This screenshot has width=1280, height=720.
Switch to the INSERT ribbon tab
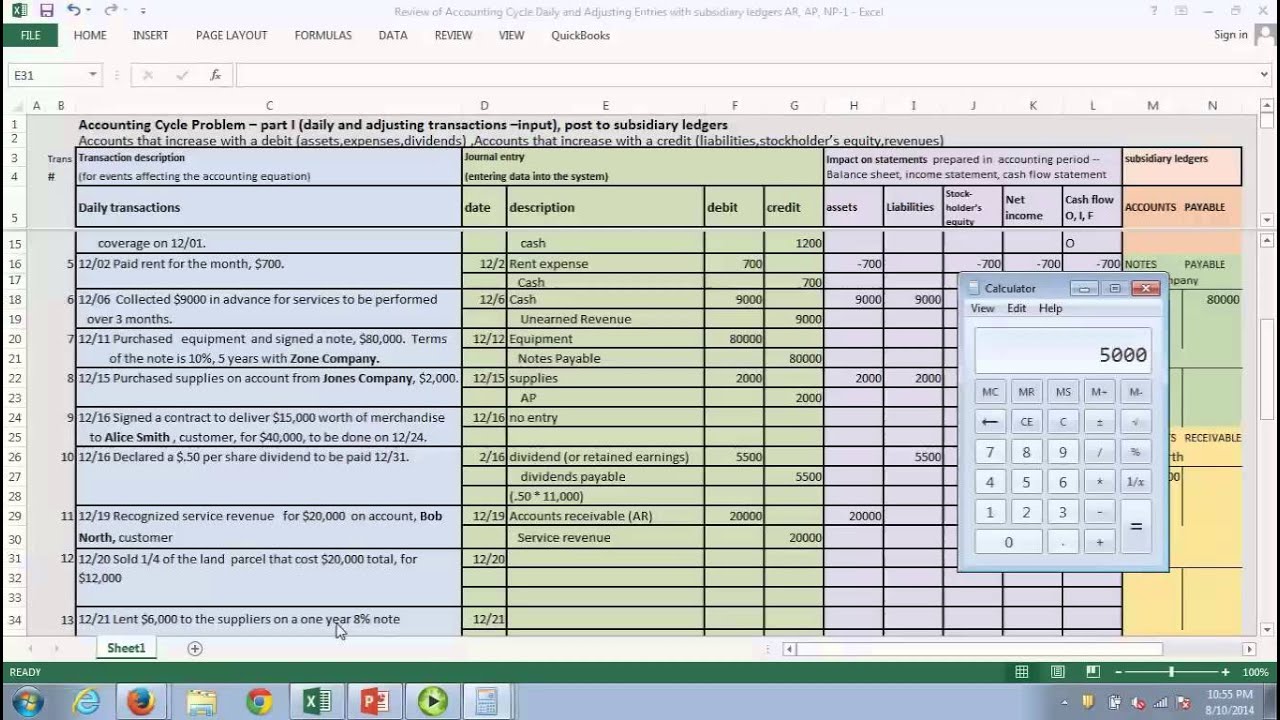click(150, 35)
